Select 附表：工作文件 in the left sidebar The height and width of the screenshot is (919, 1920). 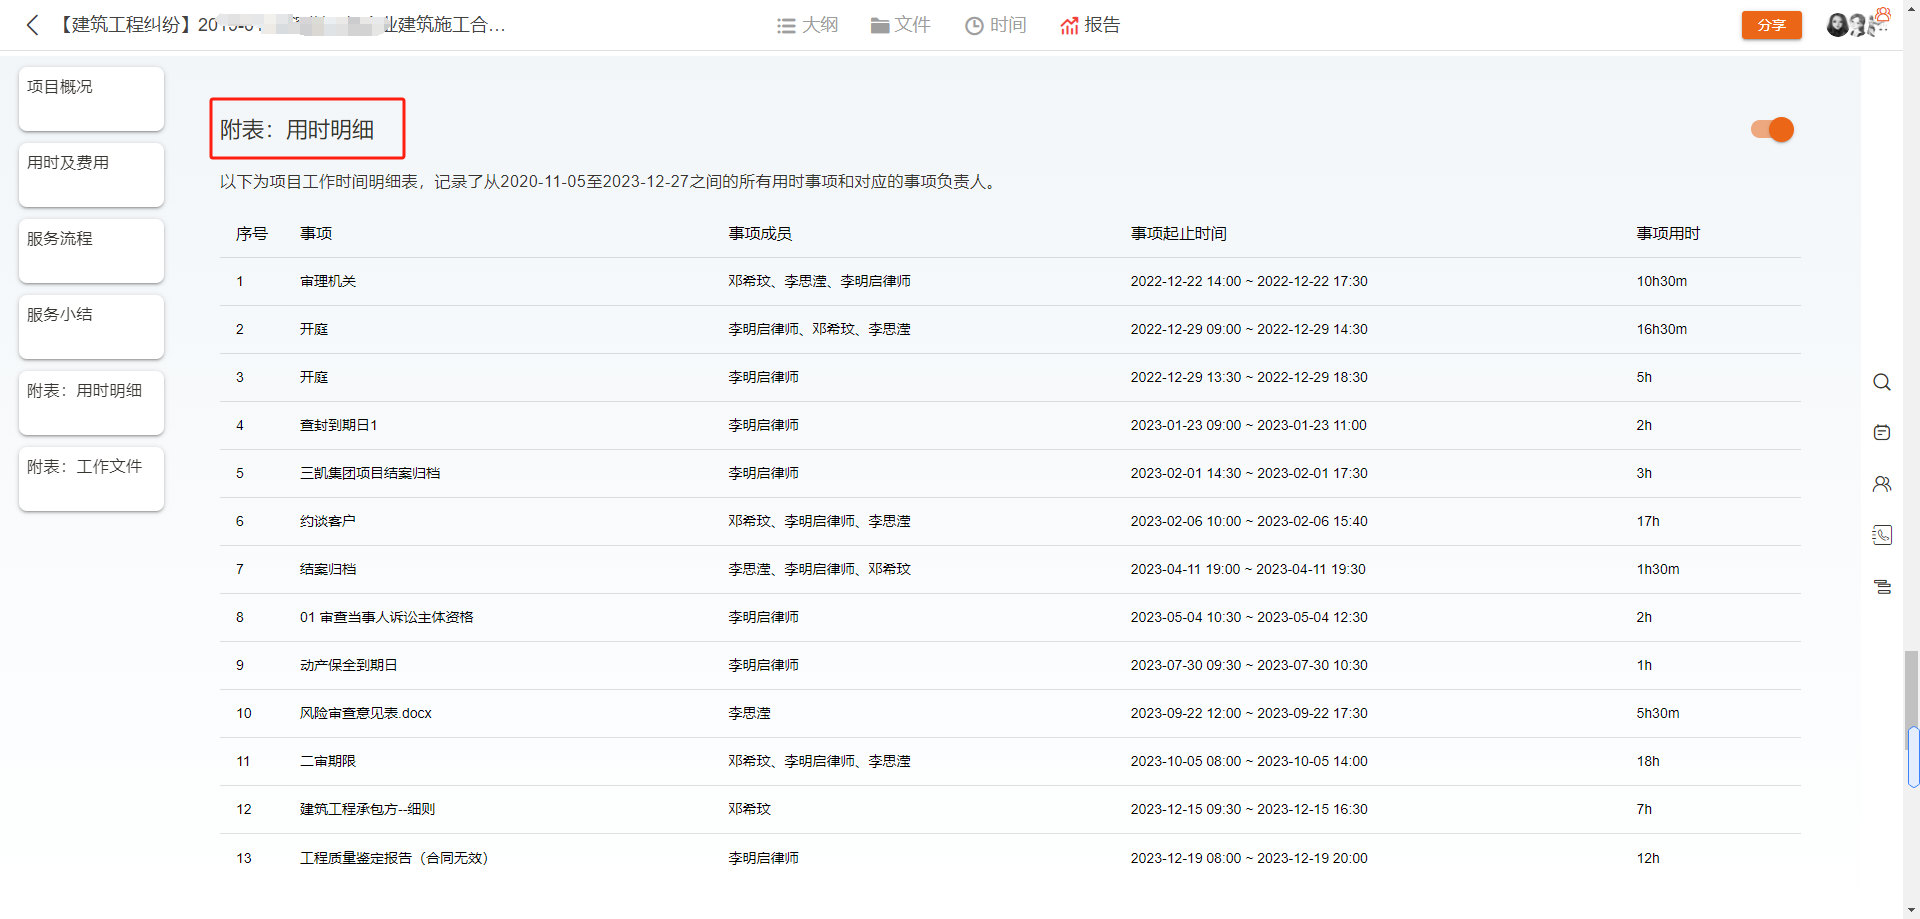91,478
